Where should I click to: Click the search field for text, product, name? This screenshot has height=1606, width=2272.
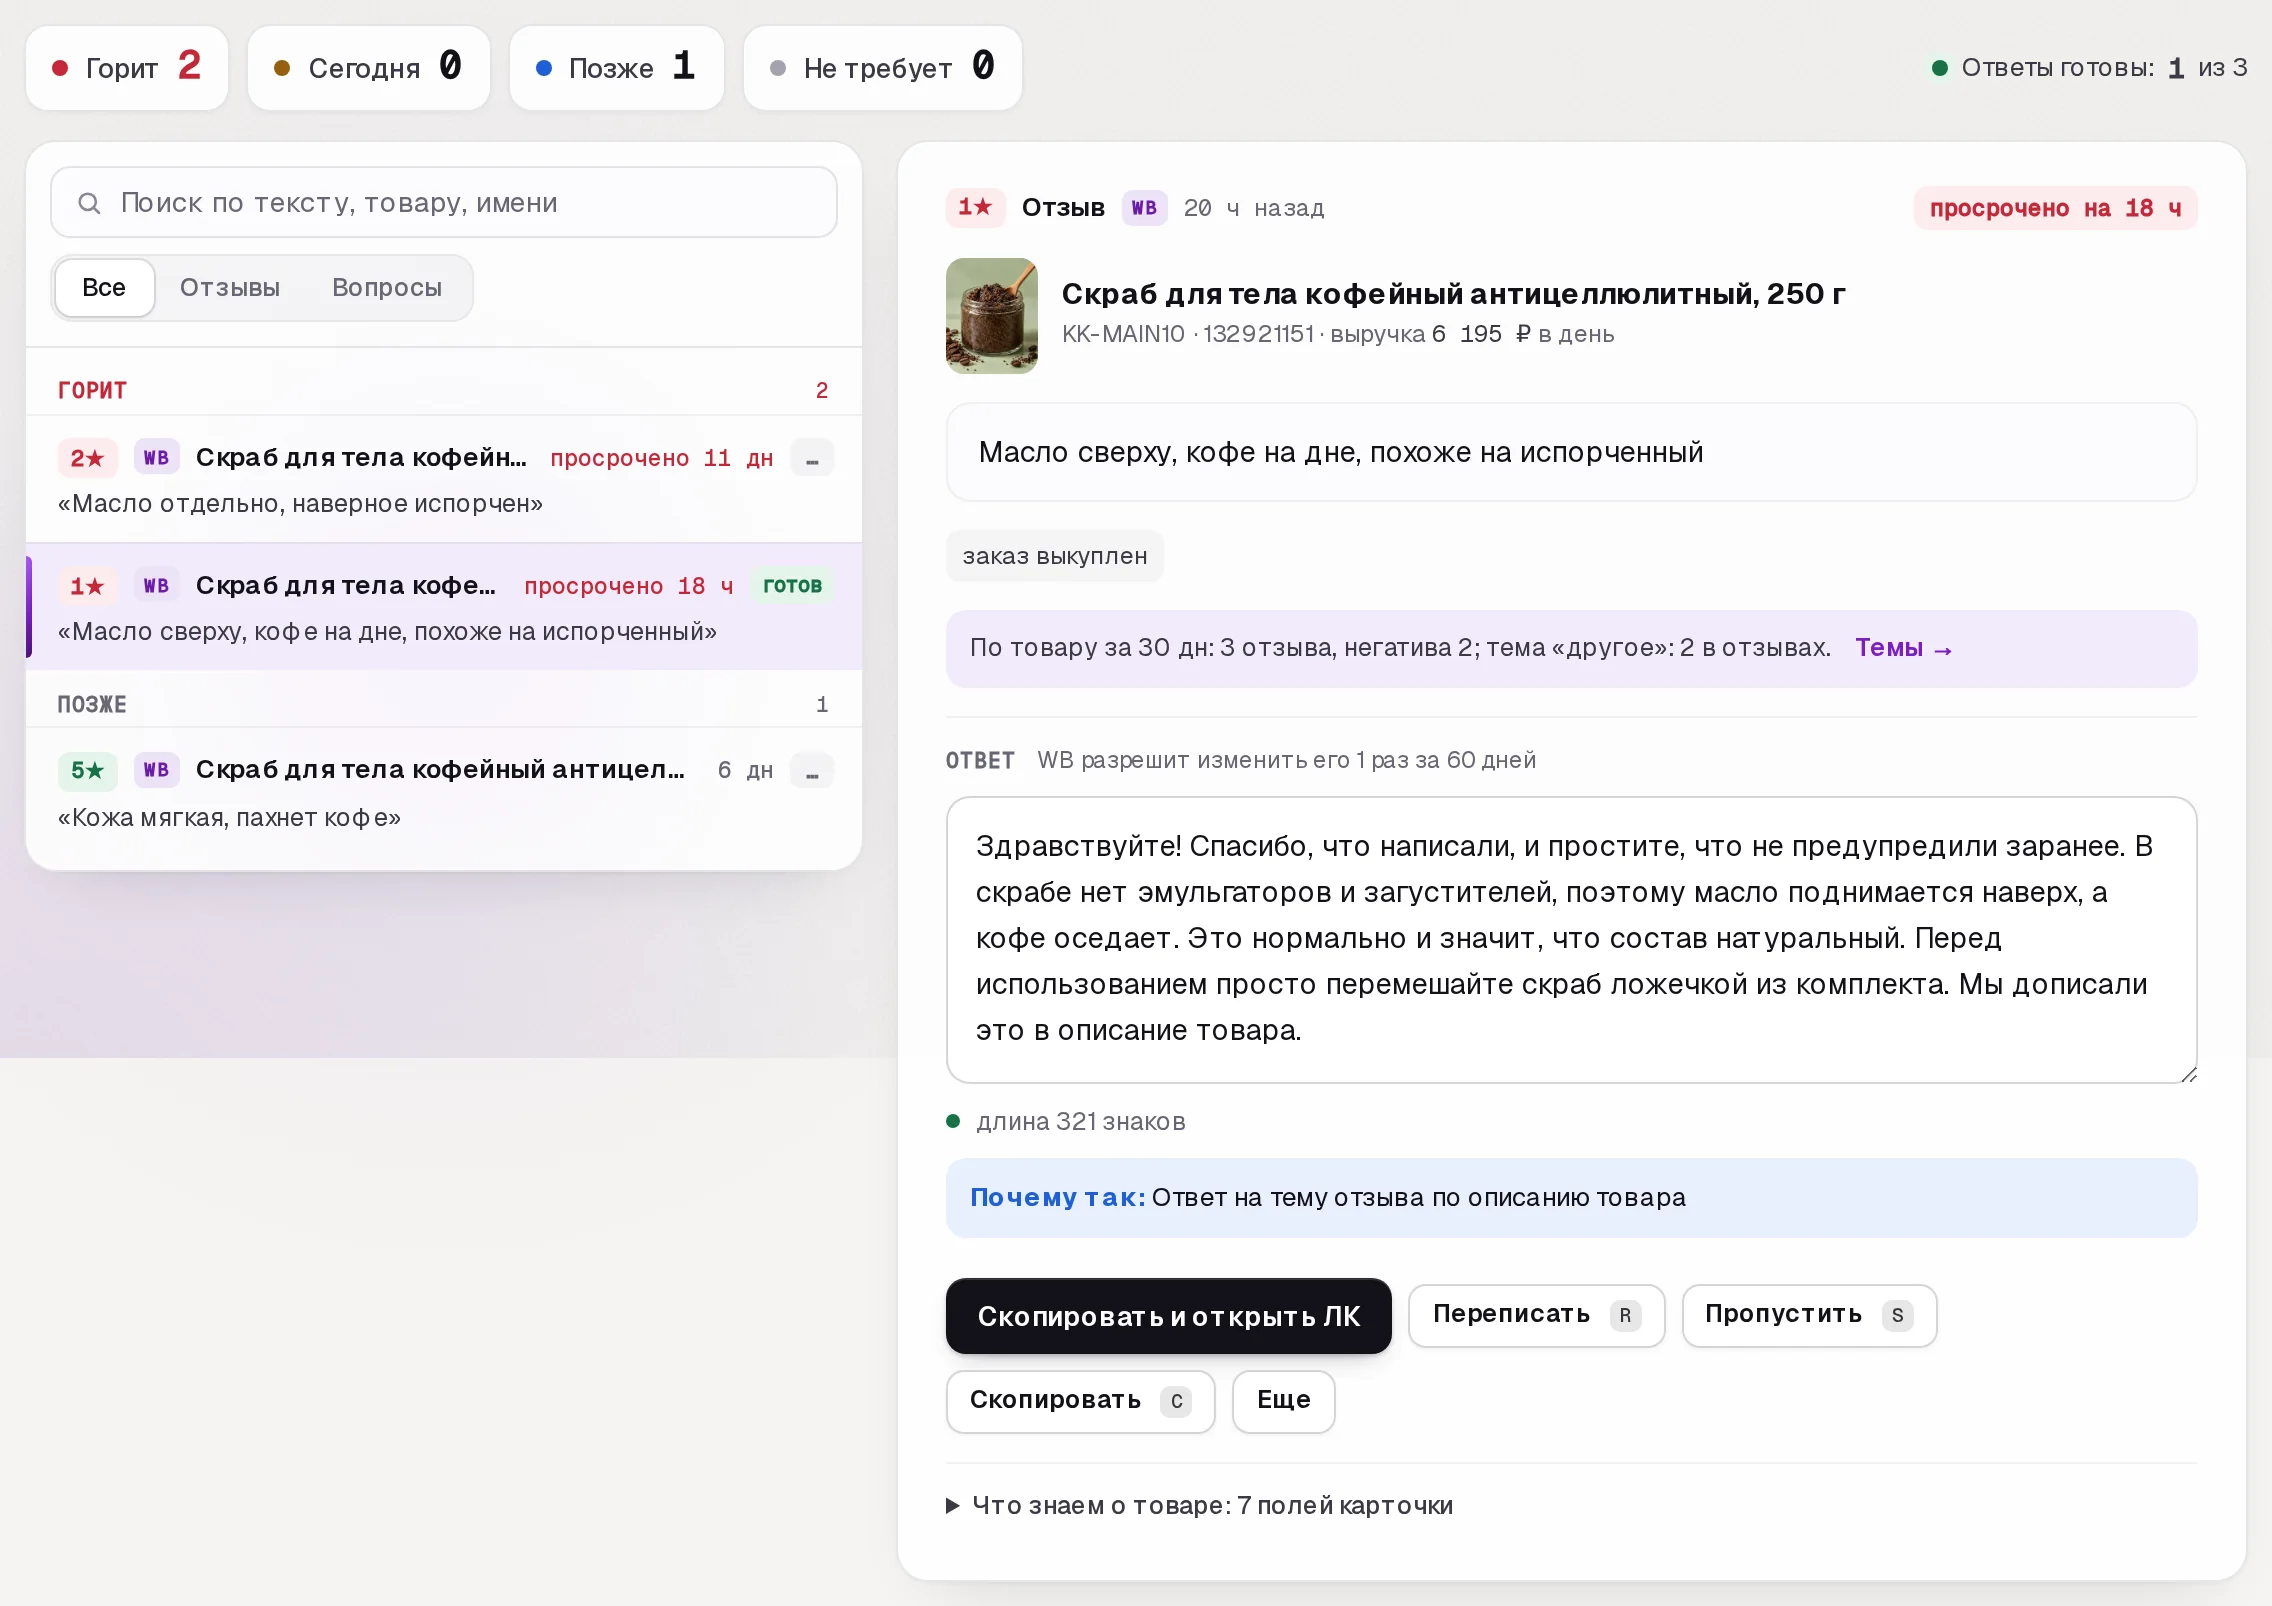[444, 202]
